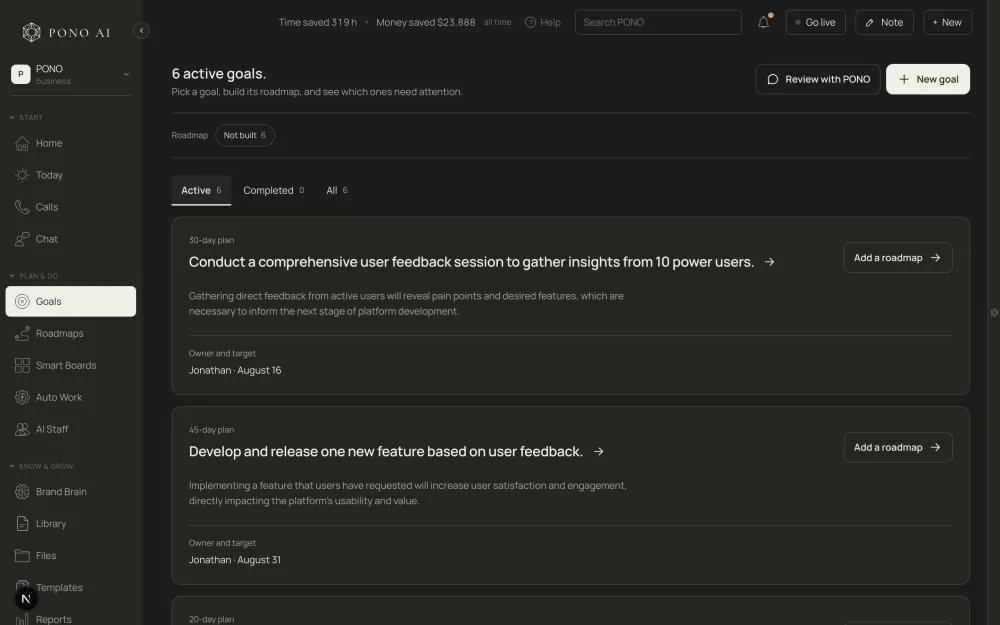
Task: Click the Home house icon
Action: tap(22, 143)
